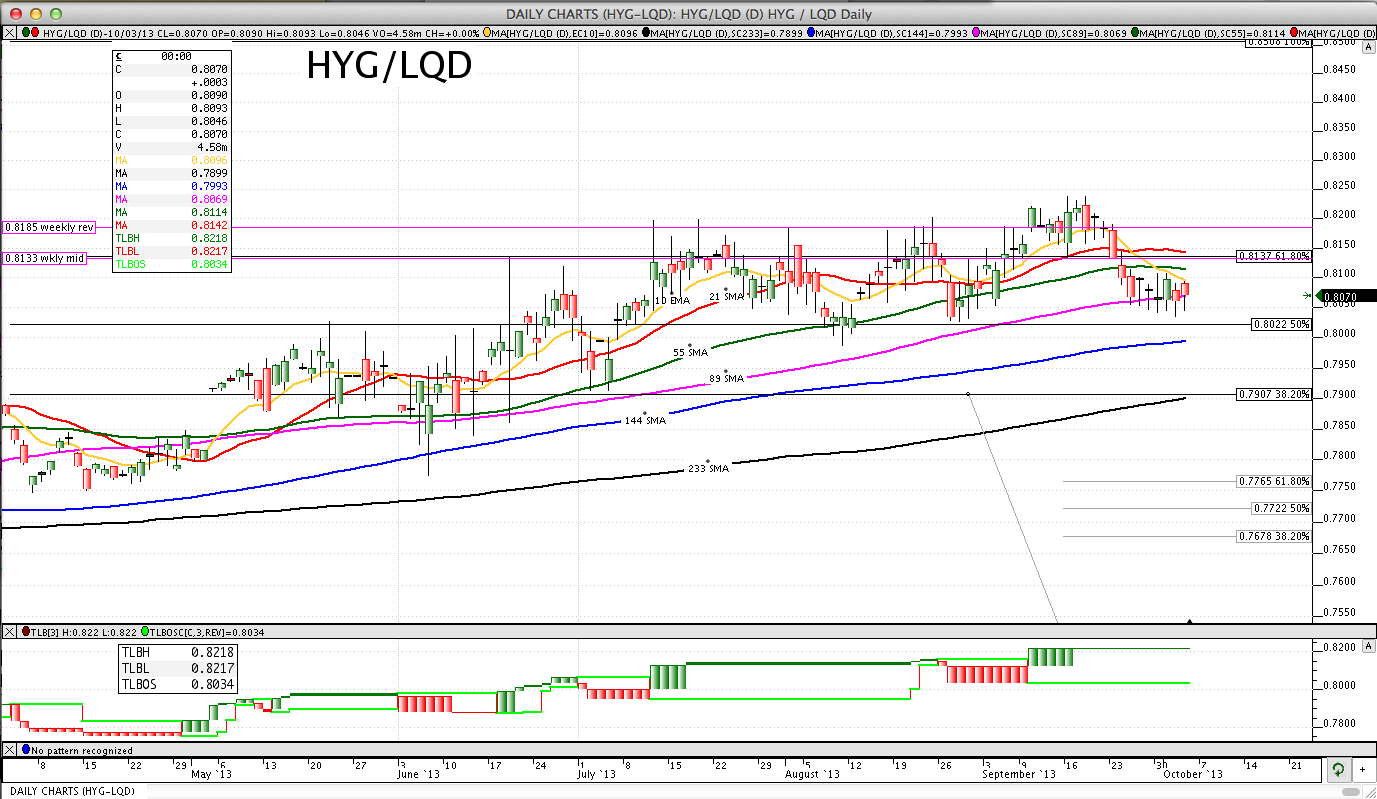This screenshot has width=1377, height=799.
Task: Click the blue SC144 moving average marker
Action: tap(811, 33)
